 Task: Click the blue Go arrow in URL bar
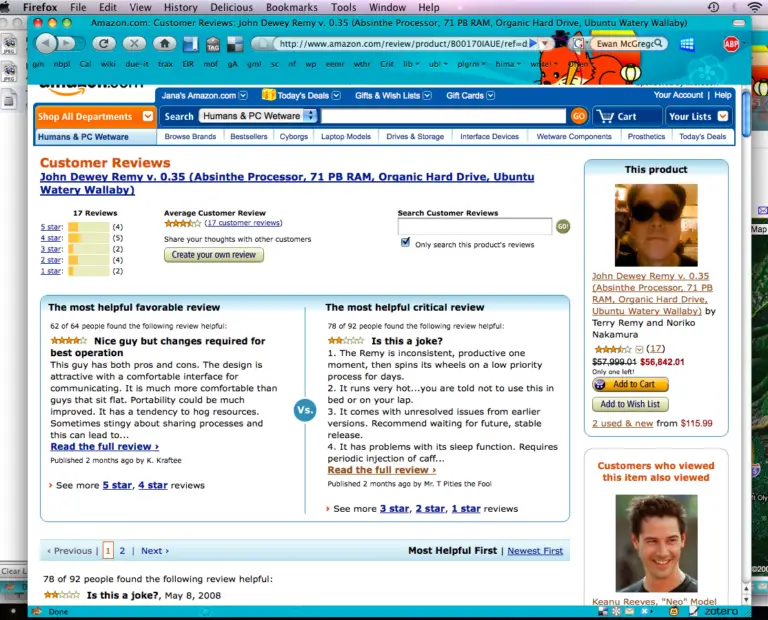(533, 44)
